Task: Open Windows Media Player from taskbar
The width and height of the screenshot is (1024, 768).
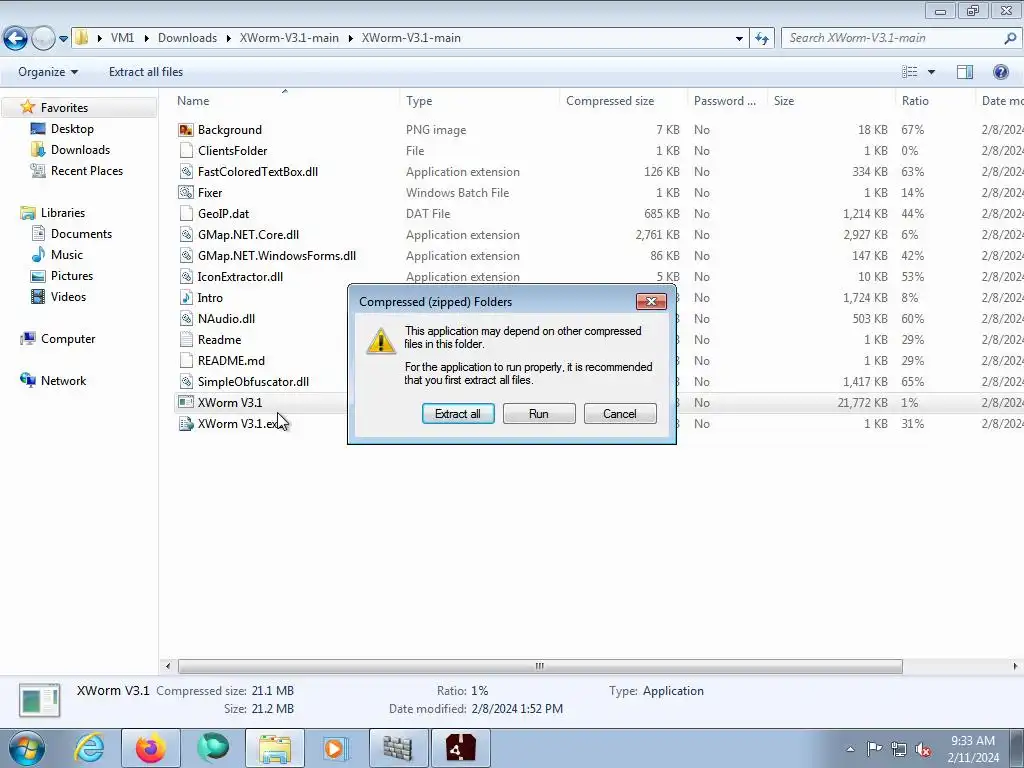Action: click(x=335, y=748)
